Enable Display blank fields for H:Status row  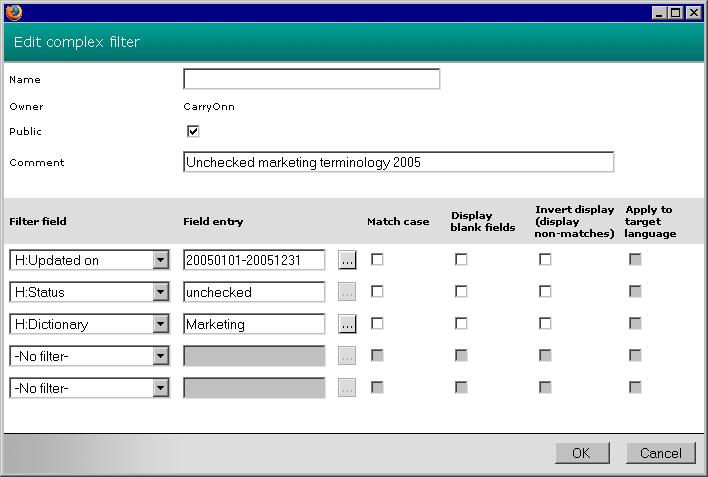(461, 291)
